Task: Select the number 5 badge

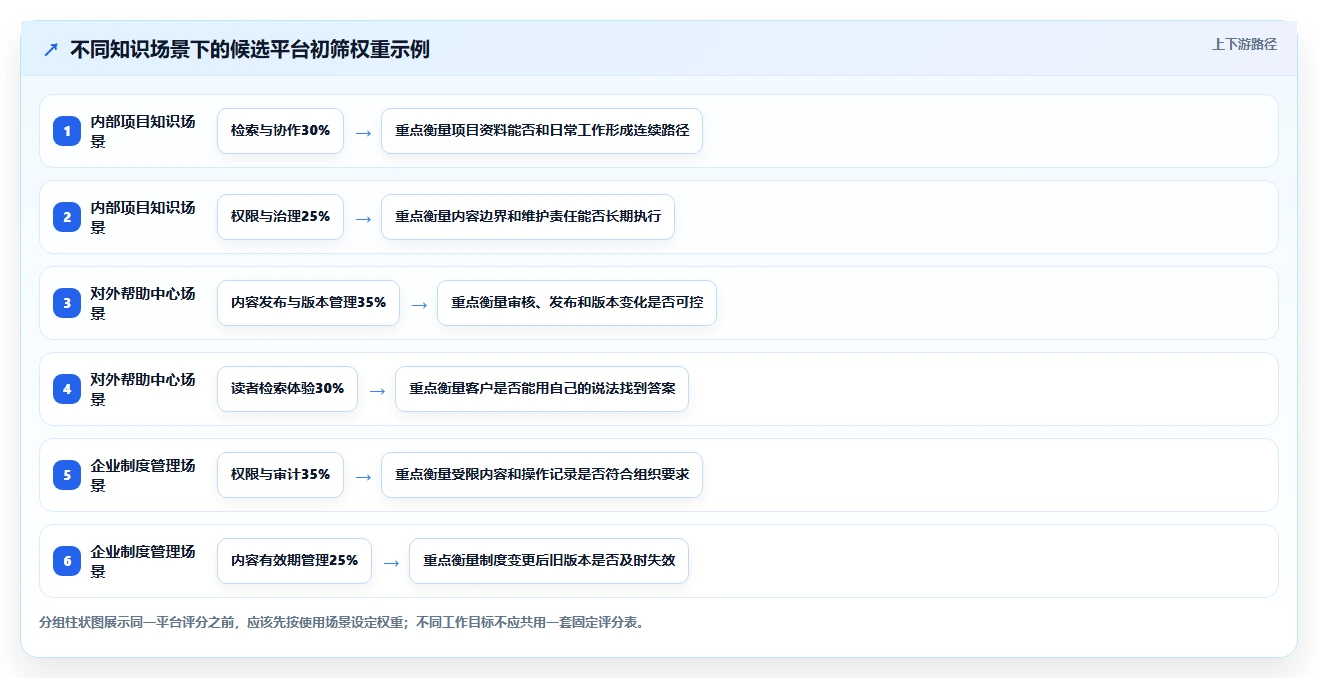Action: coord(67,475)
